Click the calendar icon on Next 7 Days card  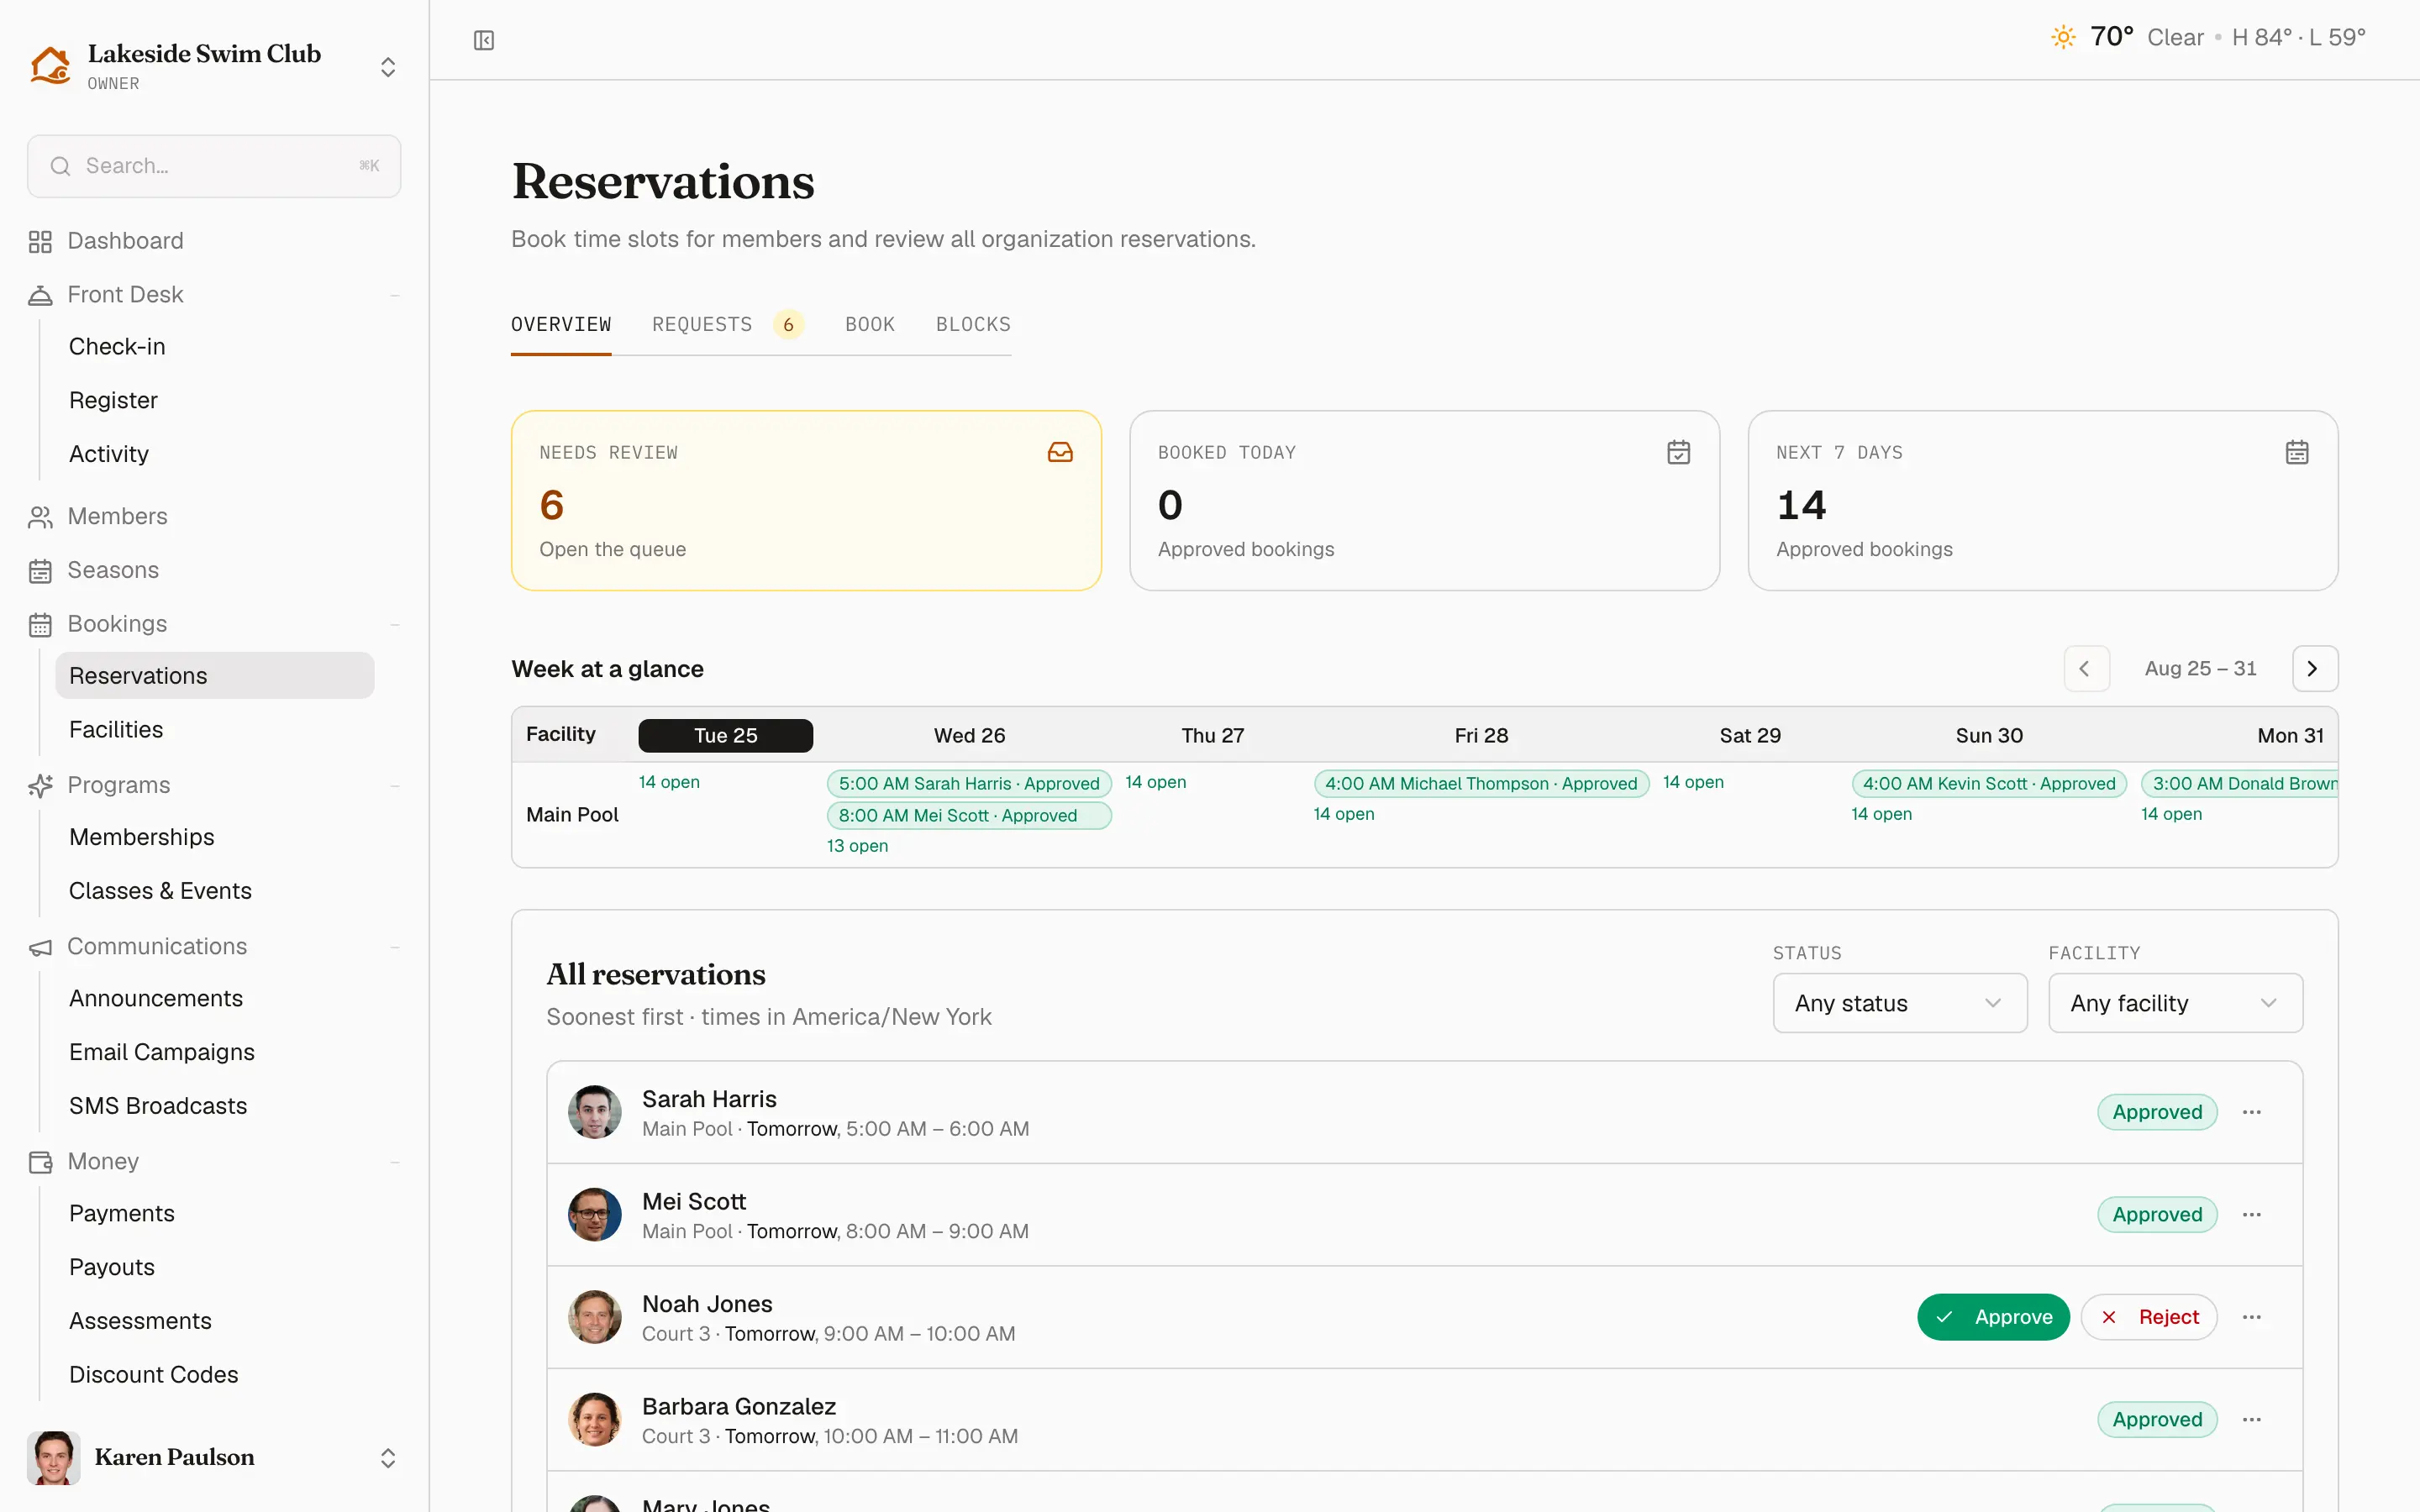(x=2297, y=453)
